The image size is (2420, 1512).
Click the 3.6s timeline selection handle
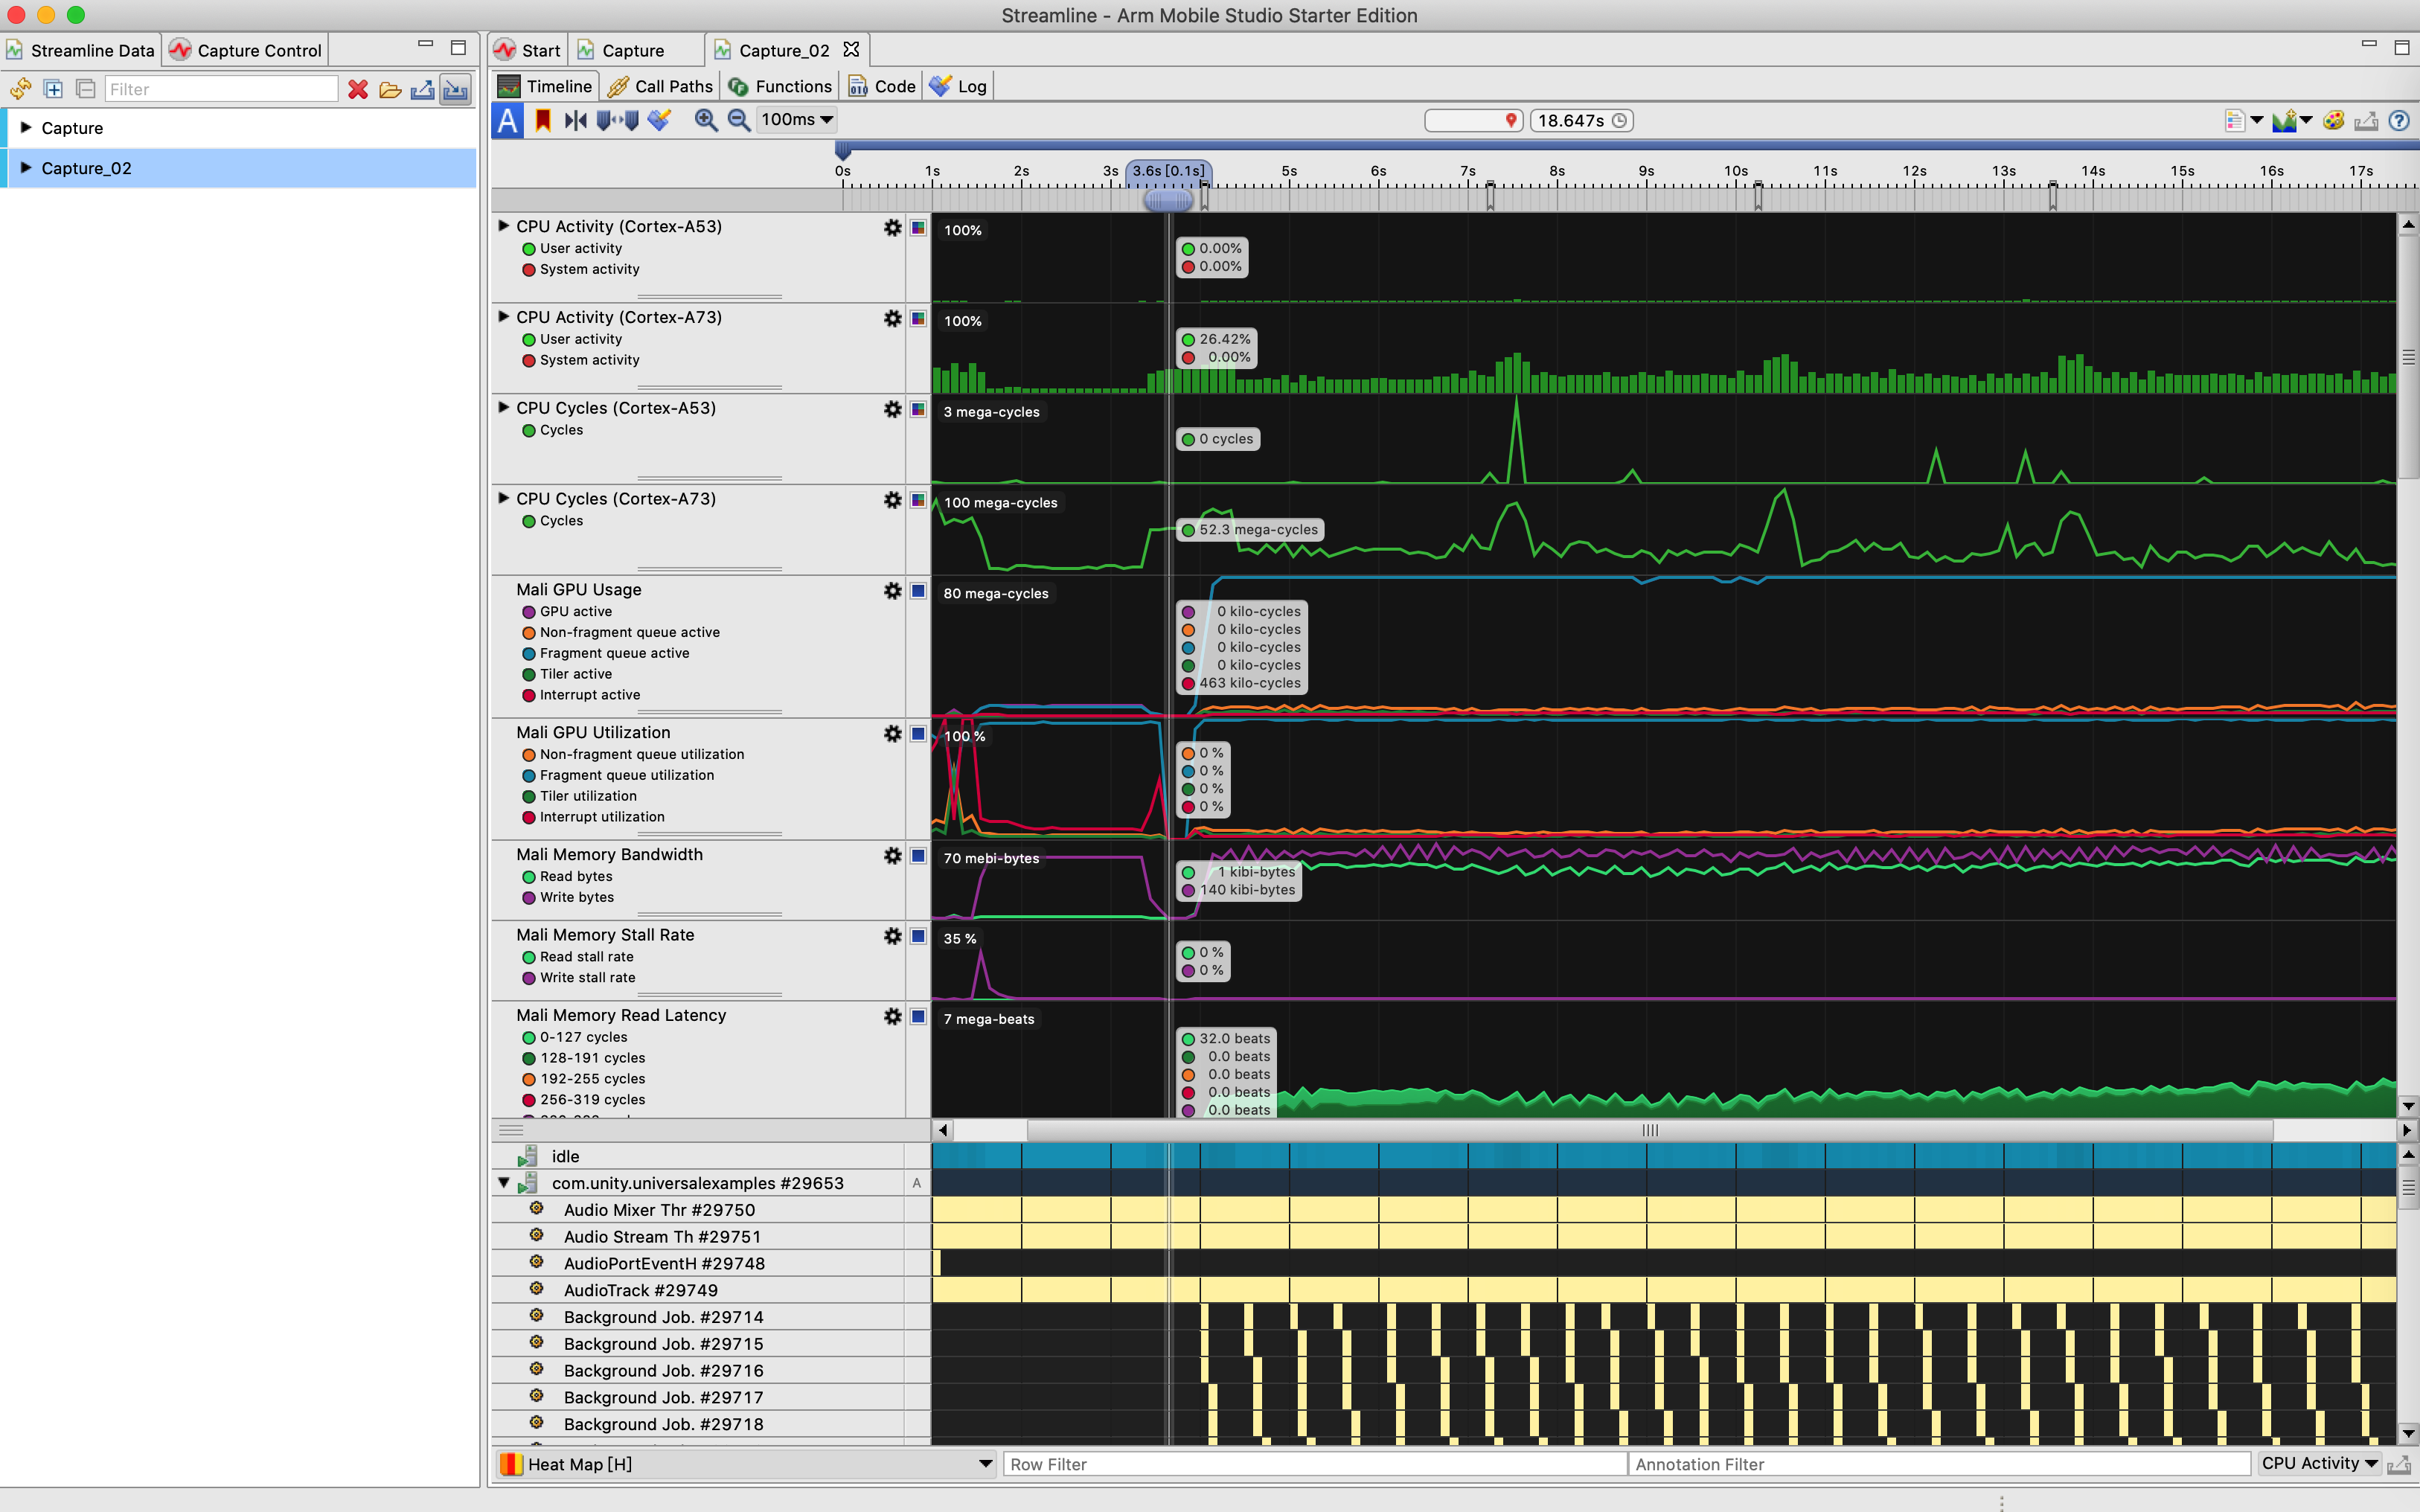click(1168, 200)
